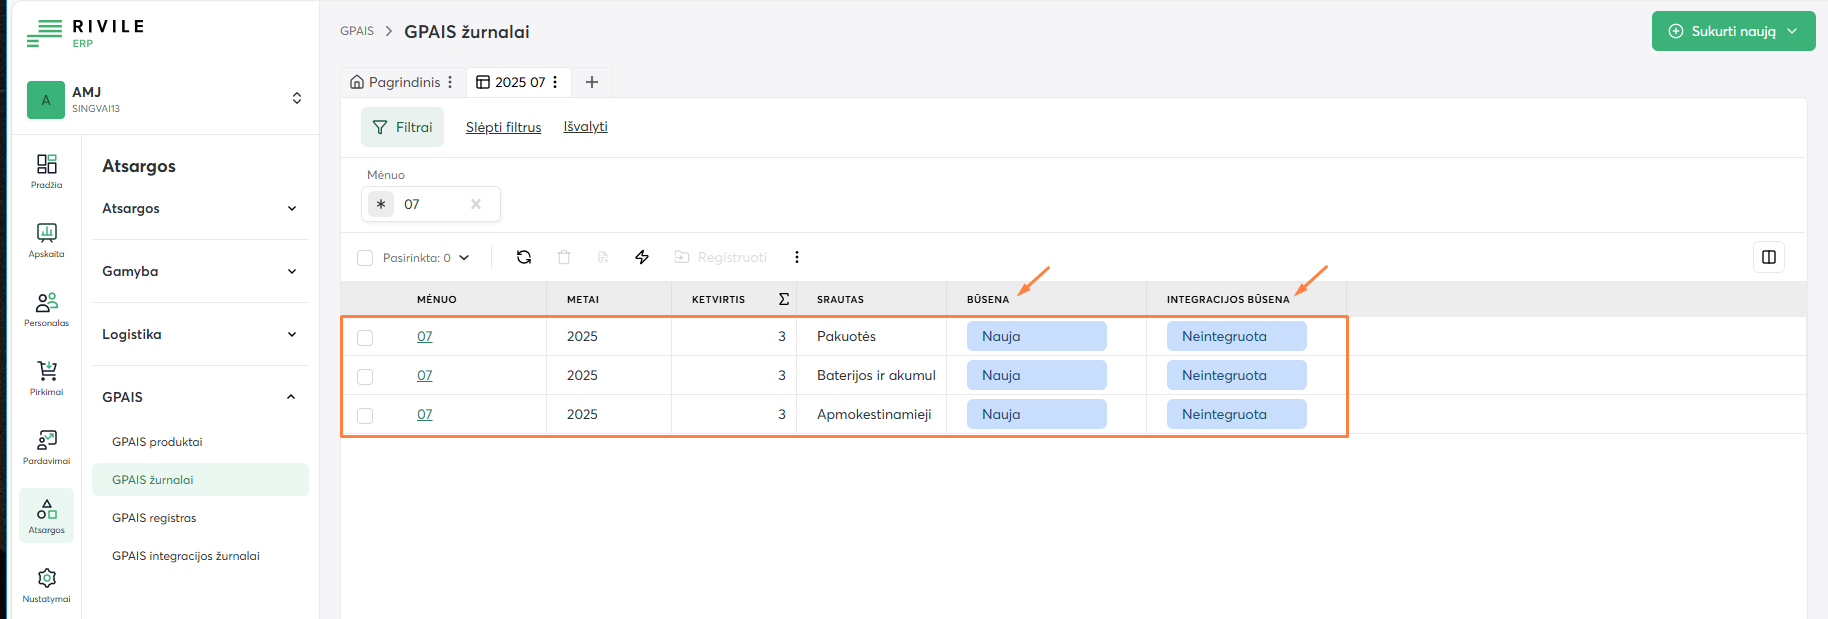The height and width of the screenshot is (619, 1828).
Task: Click the refresh icon in table toolbar
Action: tap(523, 257)
